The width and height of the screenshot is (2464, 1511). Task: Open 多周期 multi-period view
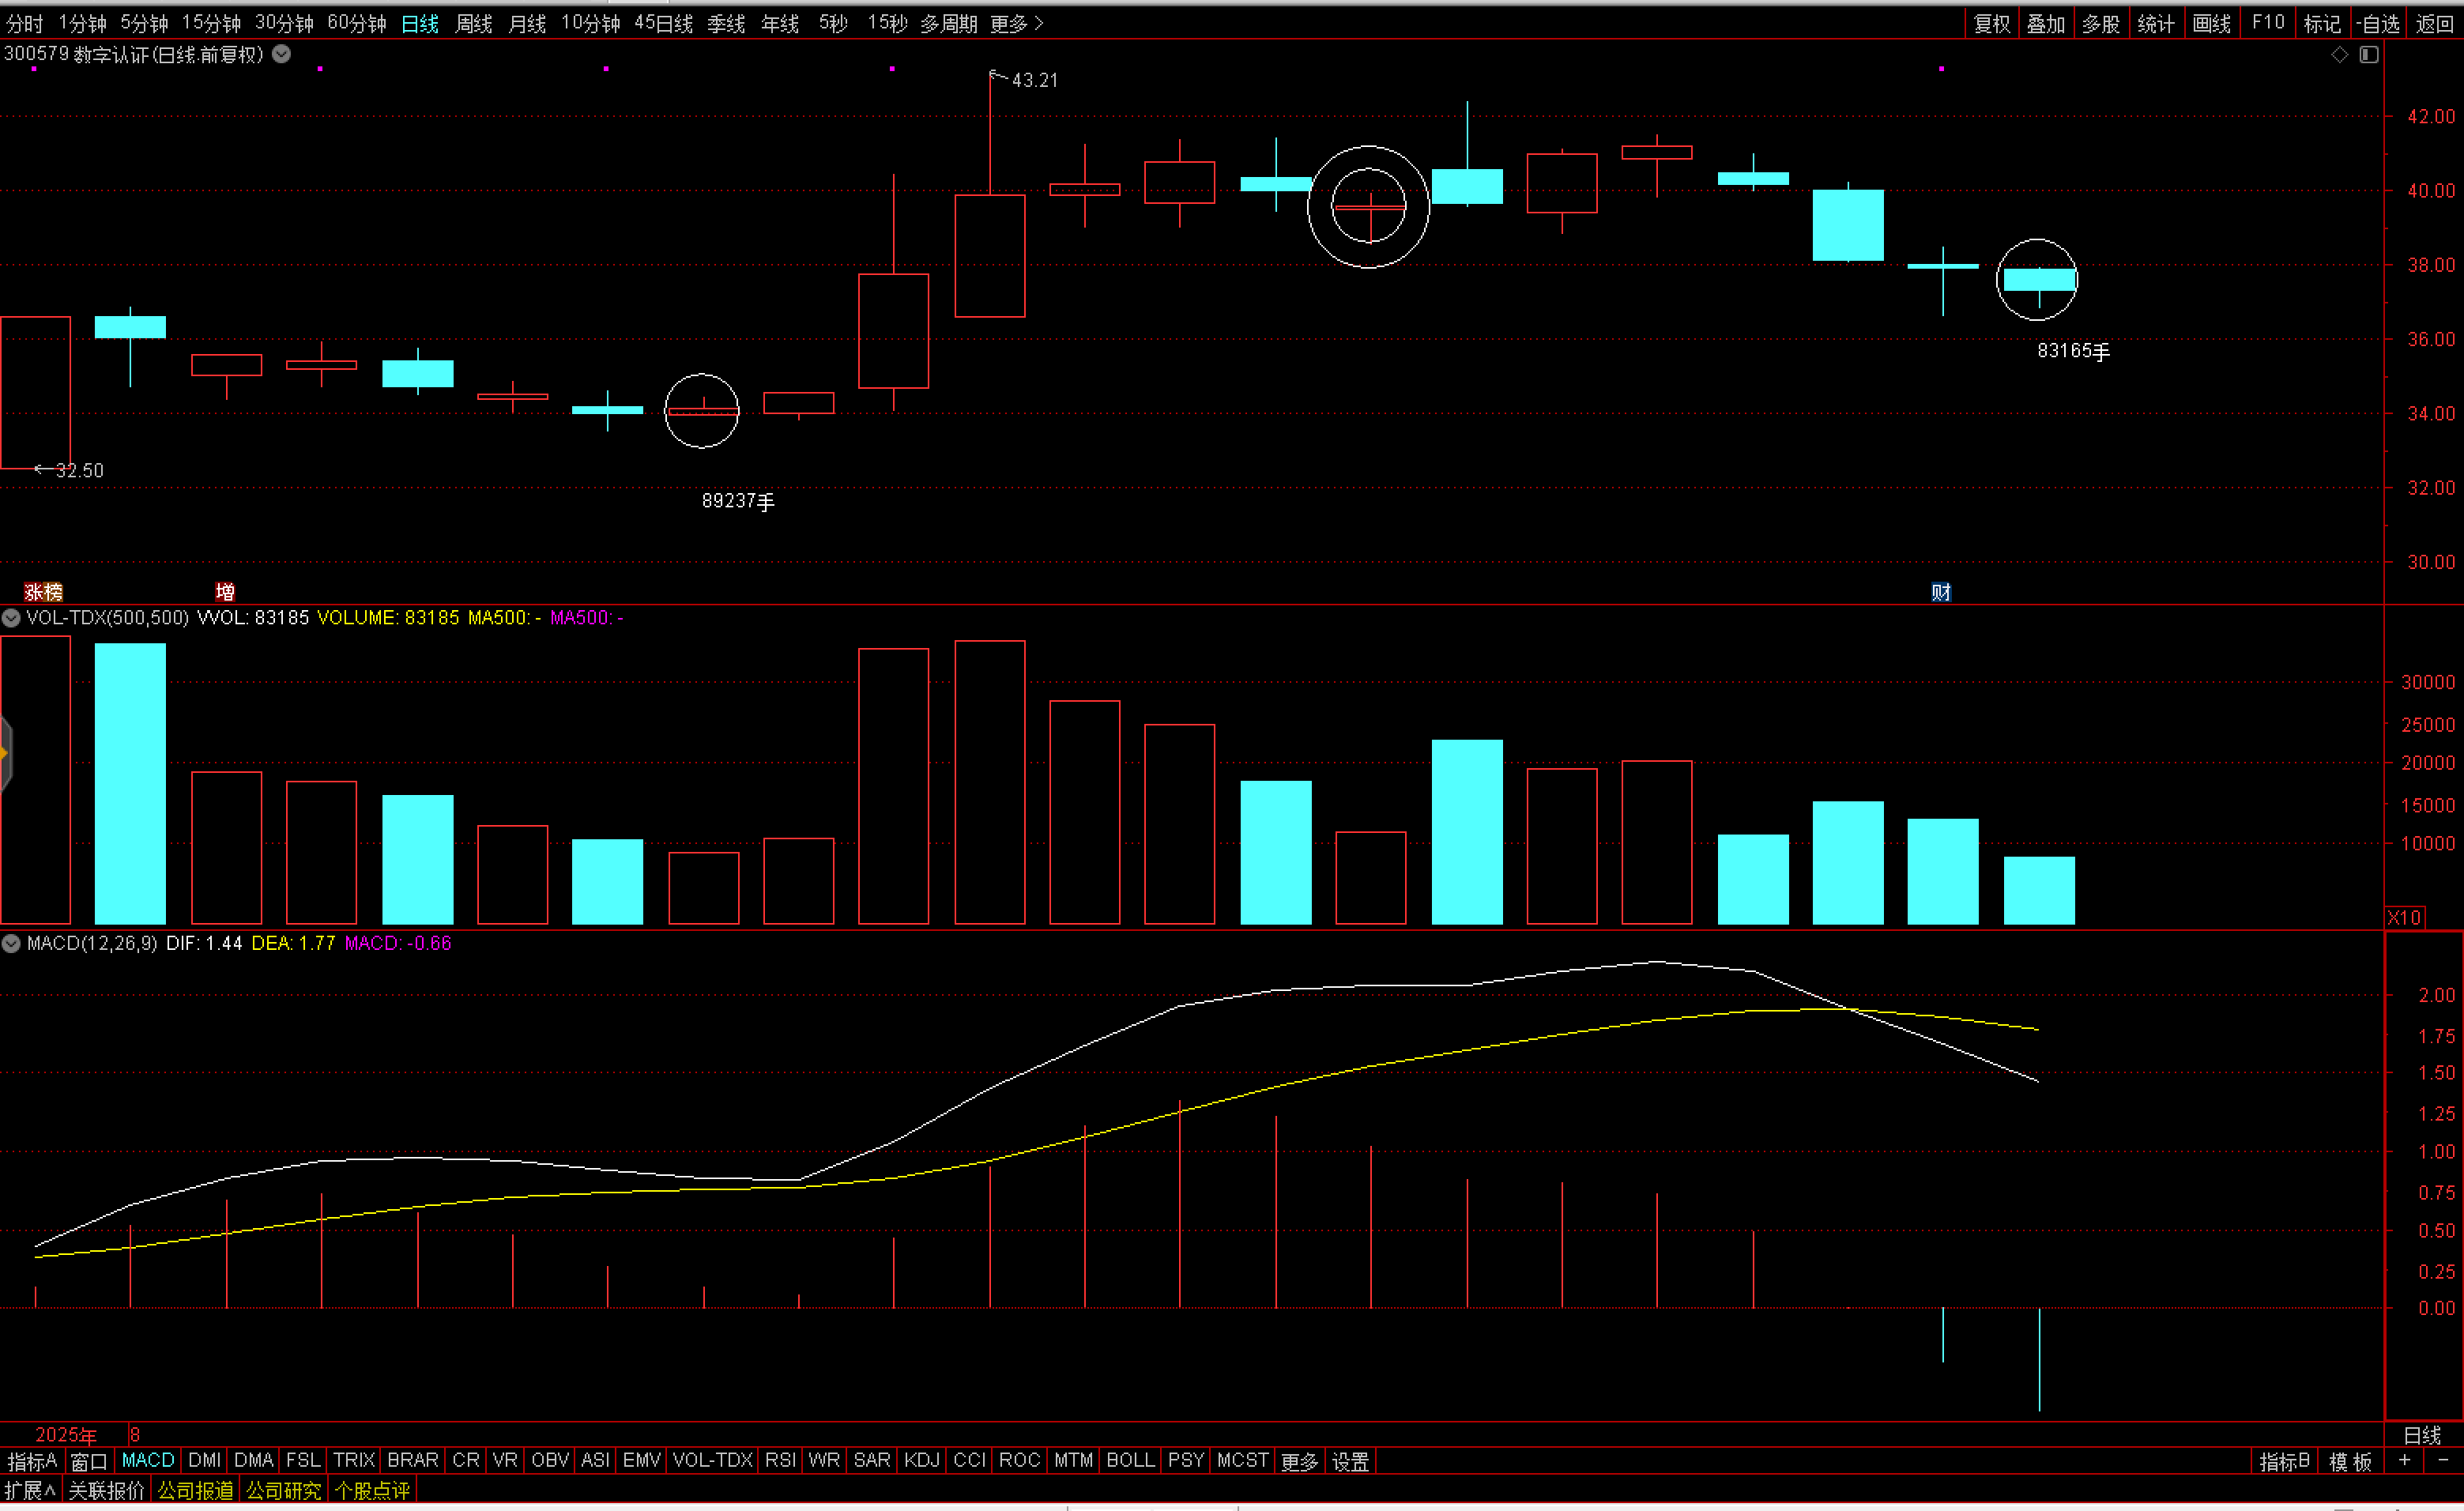pyautogui.click(x=949, y=23)
